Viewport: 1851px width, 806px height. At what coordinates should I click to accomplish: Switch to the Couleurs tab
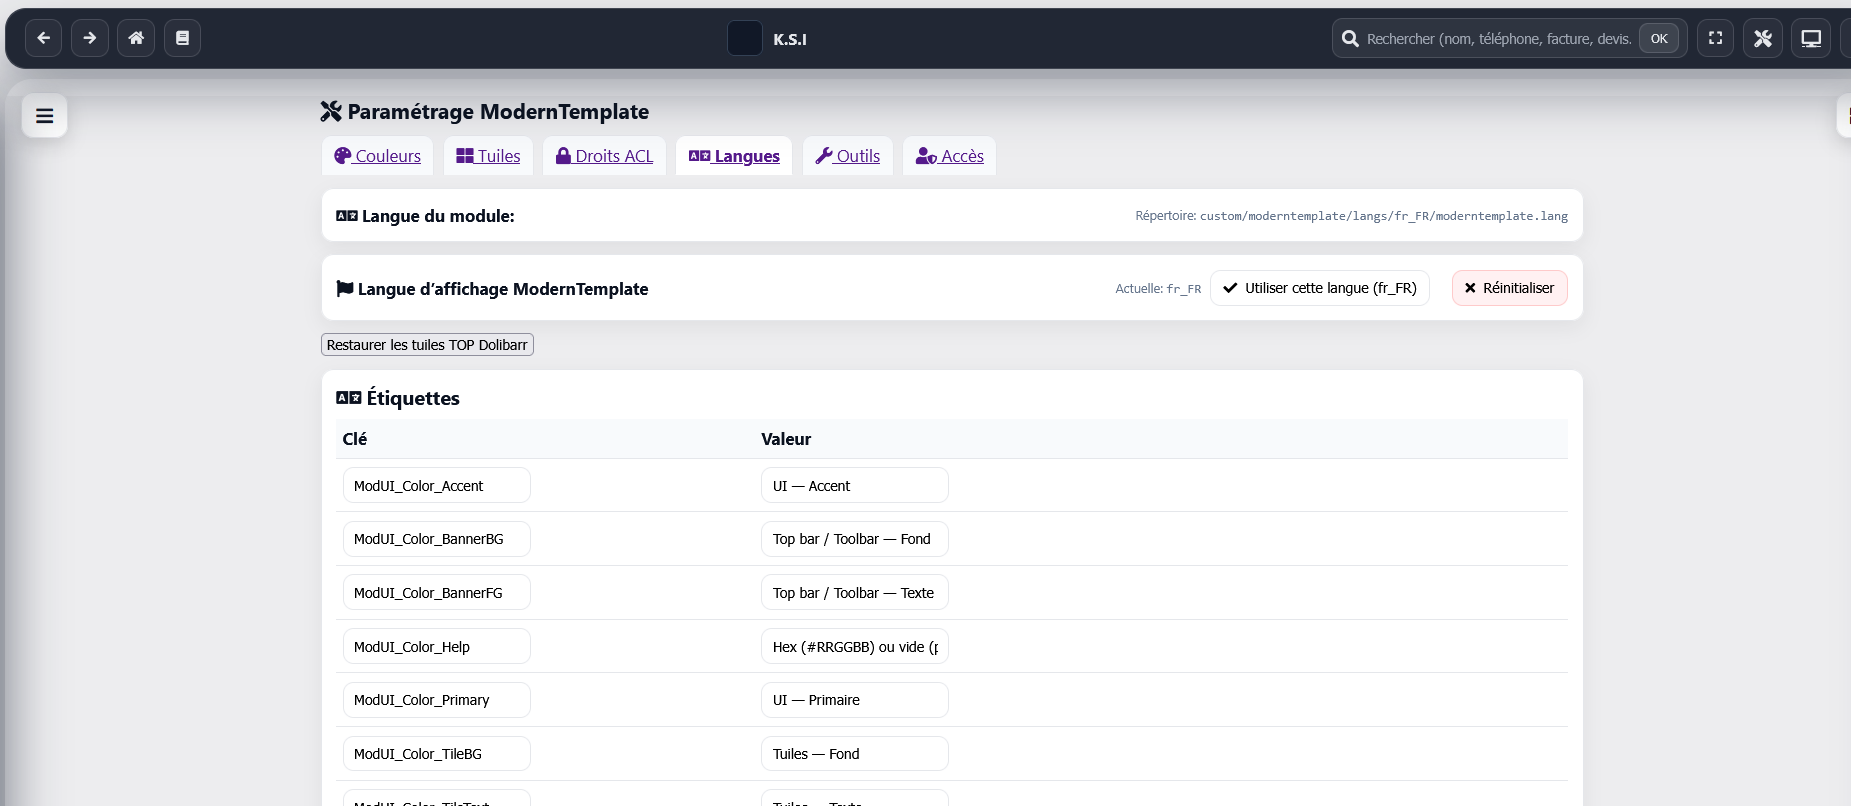click(x=378, y=156)
